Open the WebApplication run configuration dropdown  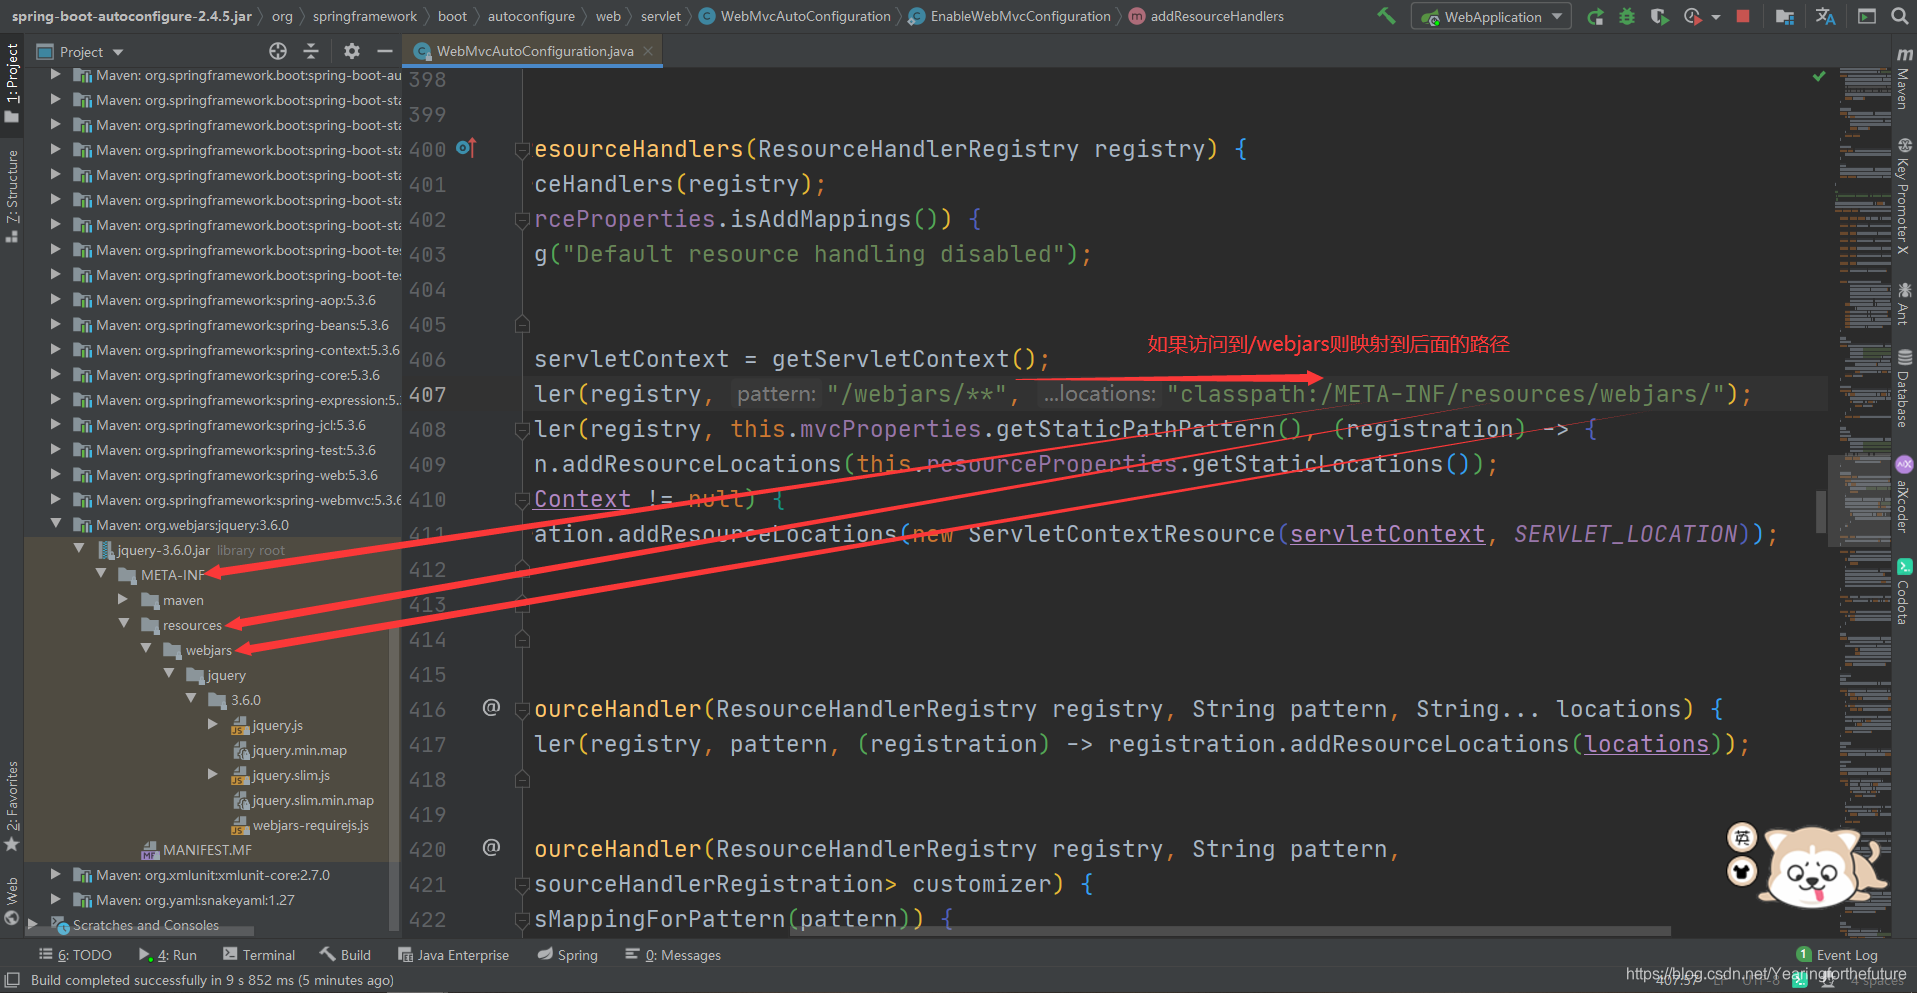(1491, 17)
